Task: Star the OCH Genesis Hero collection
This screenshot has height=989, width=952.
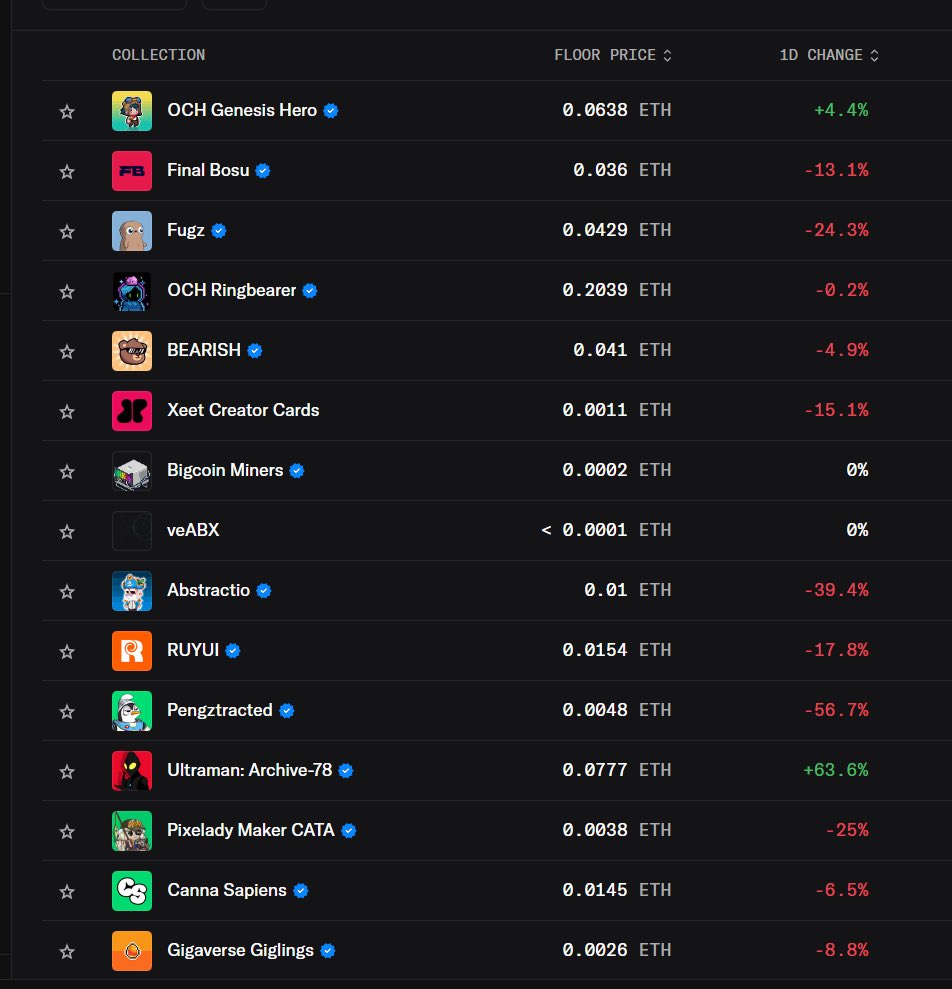Action: click(67, 112)
